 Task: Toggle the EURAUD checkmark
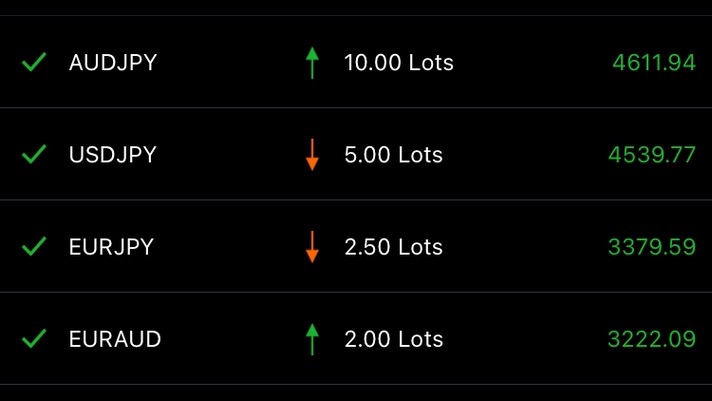(x=34, y=339)
